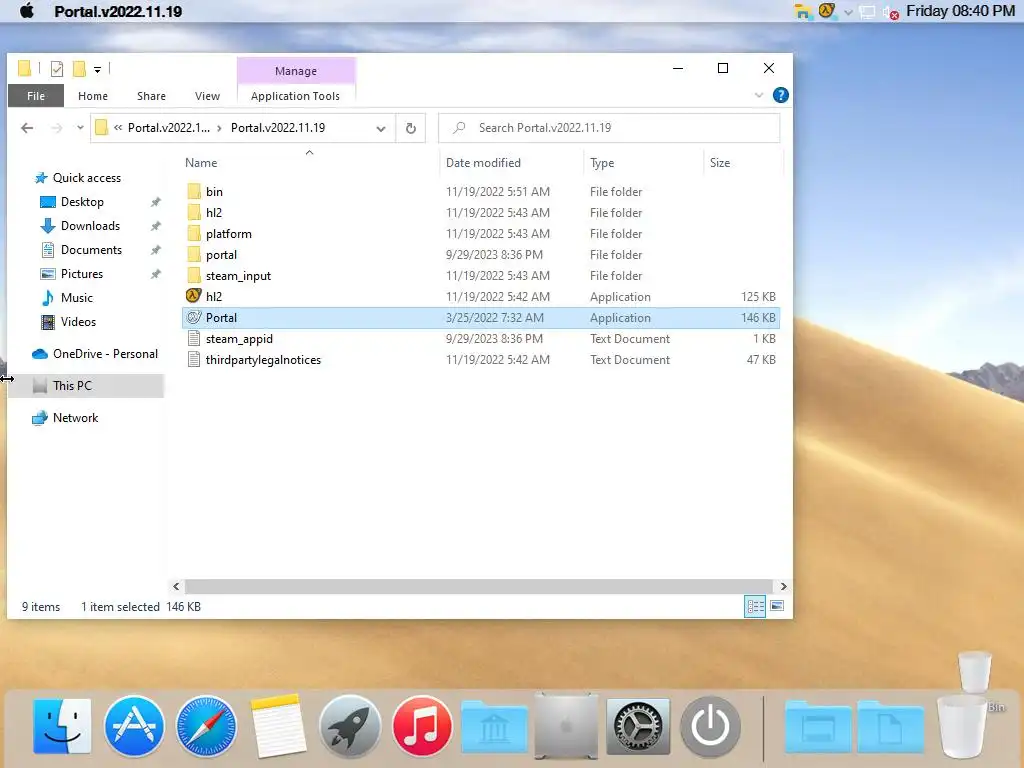Open Explorer help question mark icon

(780, 95)
